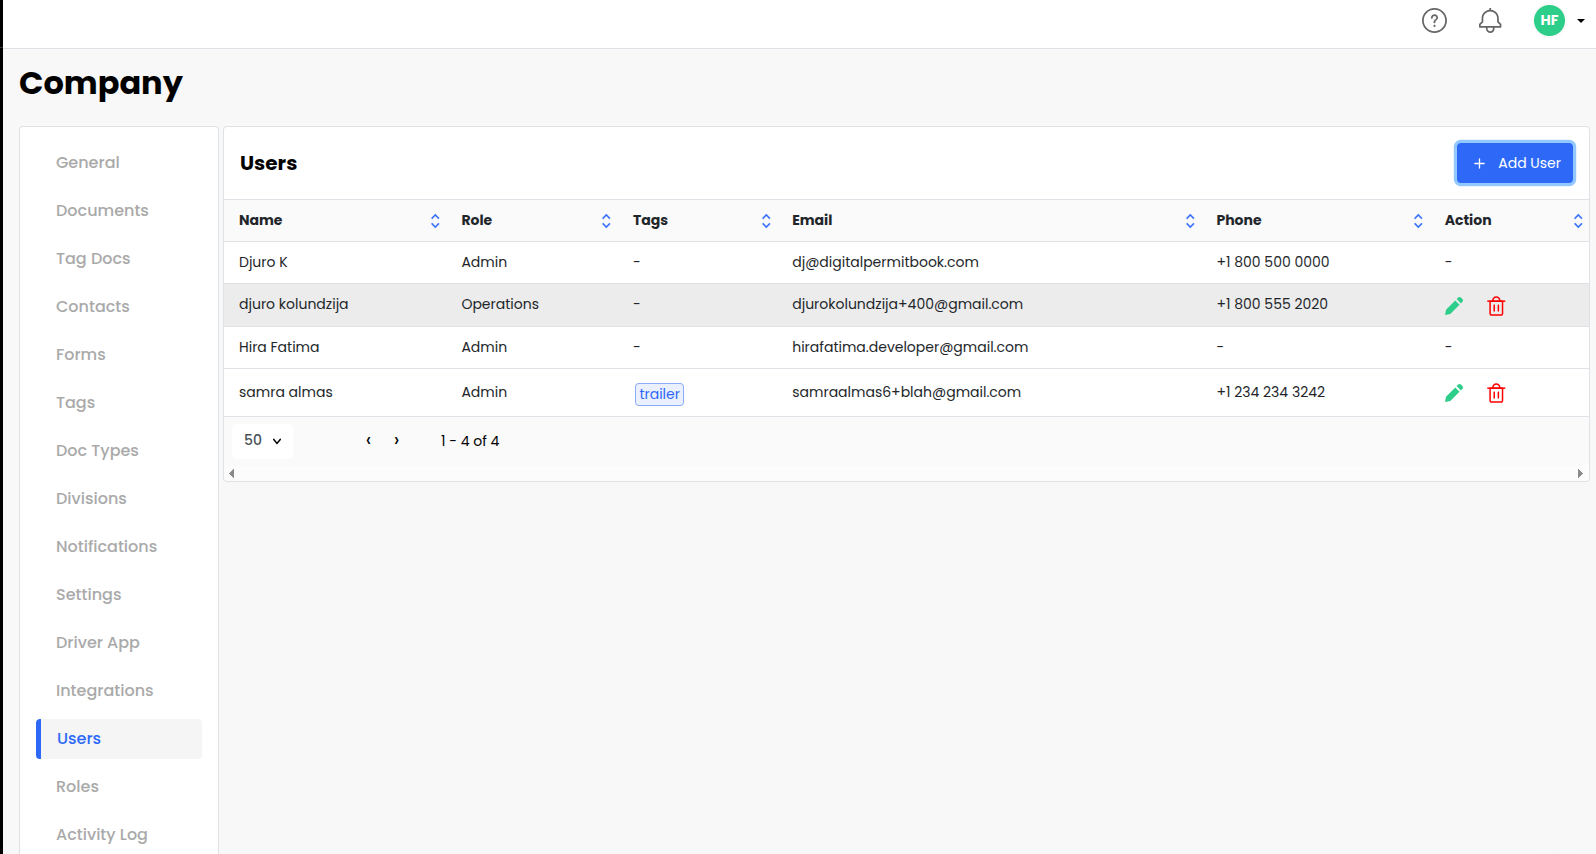Expand the account menu caret
Viewport: 1596px width, 854px height.
pos(1581,21)
